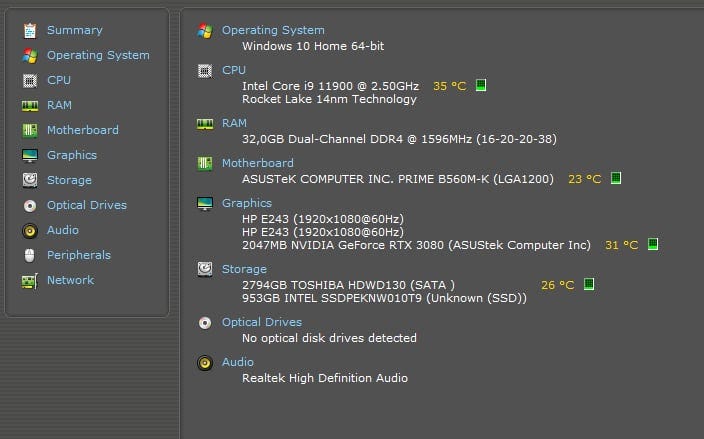Click the ASUSTeK PRIME B560M-K motherboard line
The image size is (704, 439).
coord(398,179)
